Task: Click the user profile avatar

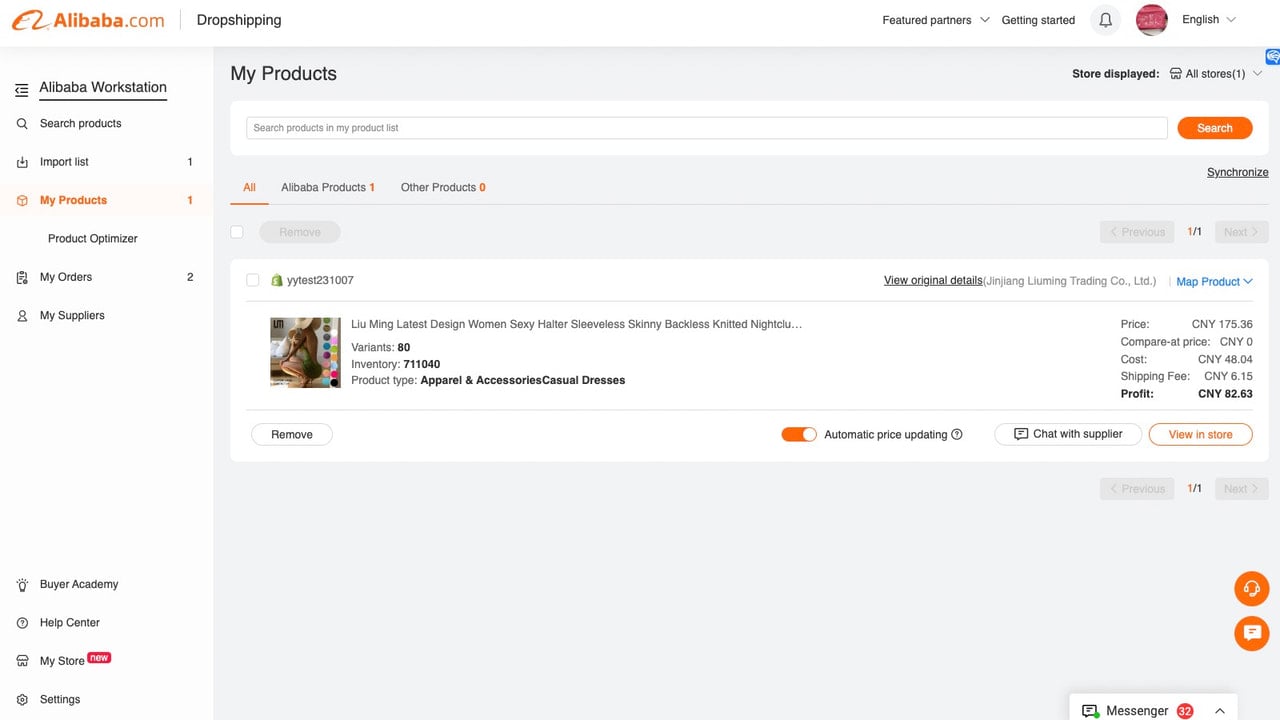Action: [x=1152, y=20]
